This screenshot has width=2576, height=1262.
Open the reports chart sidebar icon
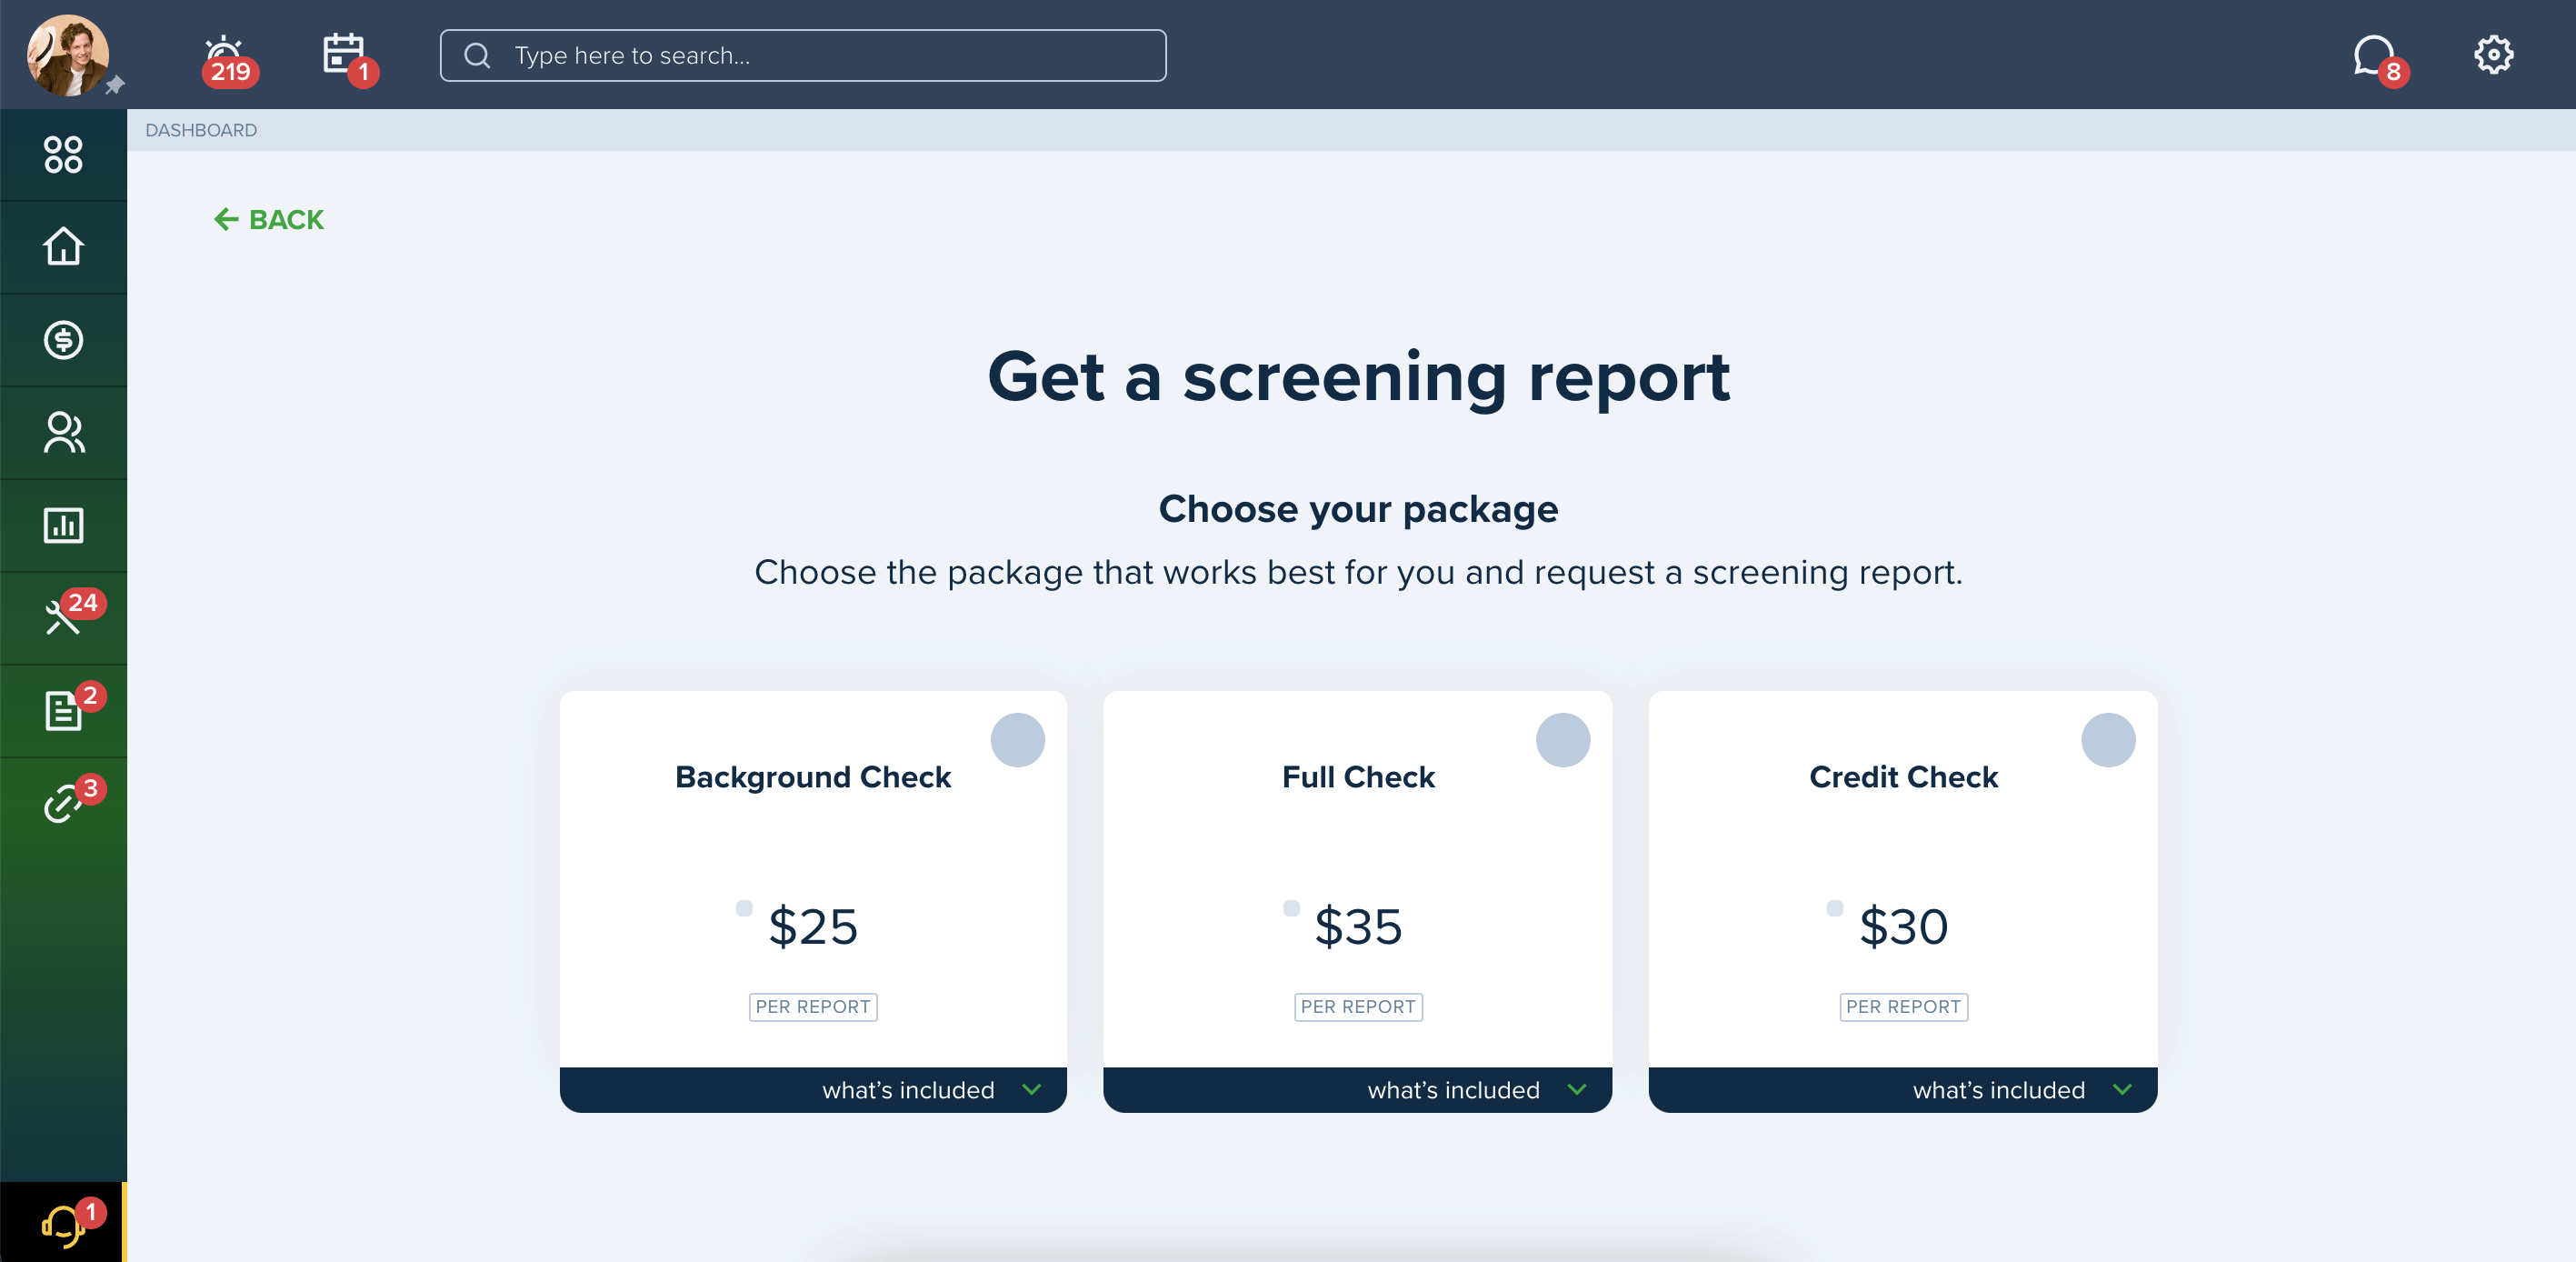click(63, 526)
